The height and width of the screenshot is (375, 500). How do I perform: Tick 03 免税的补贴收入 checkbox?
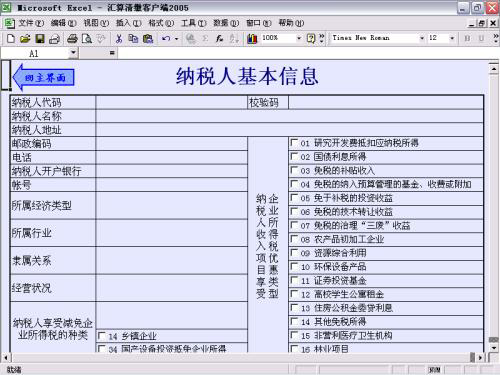point(294,170)
